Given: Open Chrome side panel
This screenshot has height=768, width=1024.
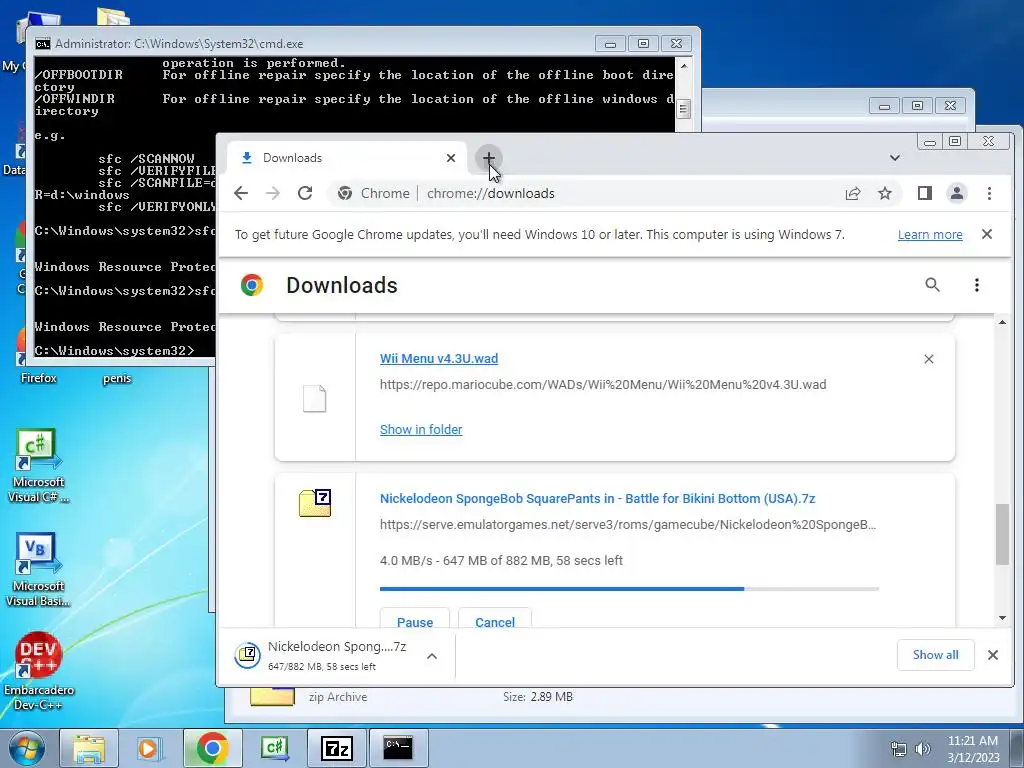Looking at the screenshot, I should [925, 193].
